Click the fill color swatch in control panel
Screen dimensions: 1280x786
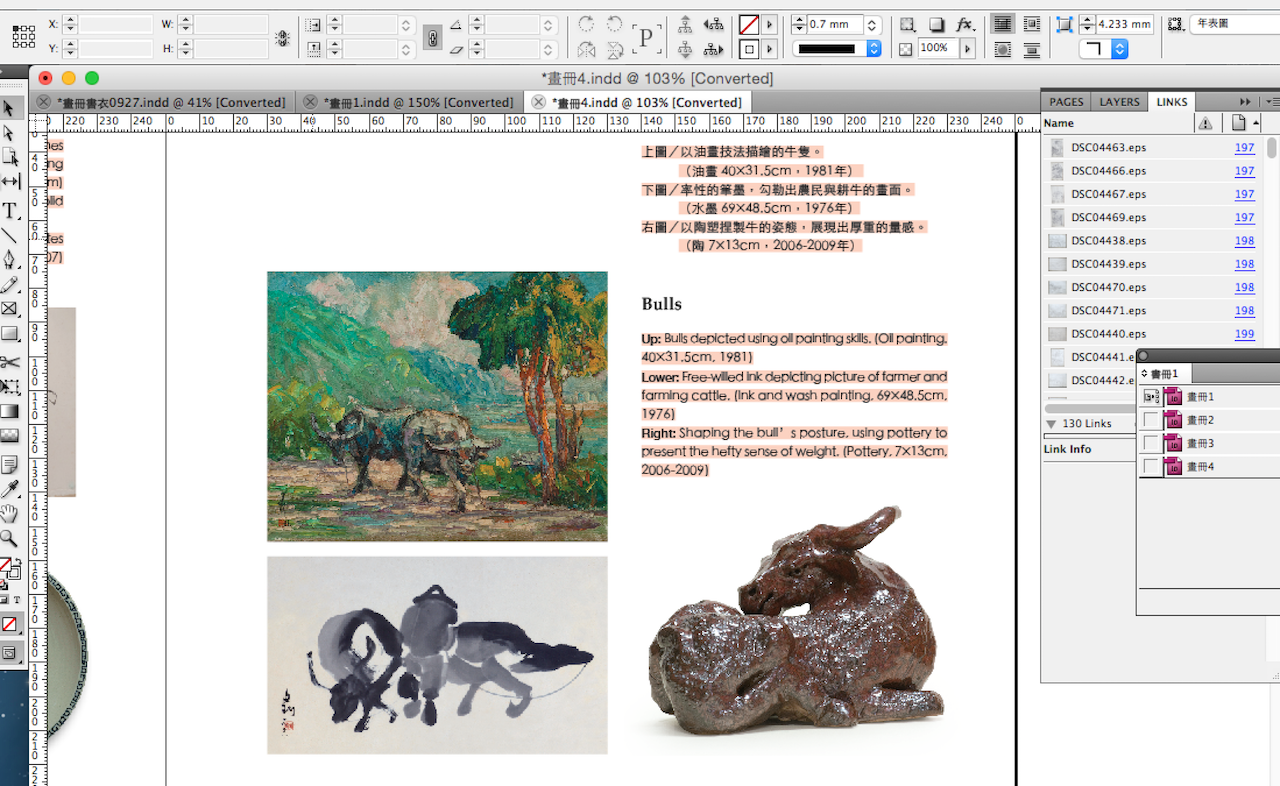[x=748, y=24]
